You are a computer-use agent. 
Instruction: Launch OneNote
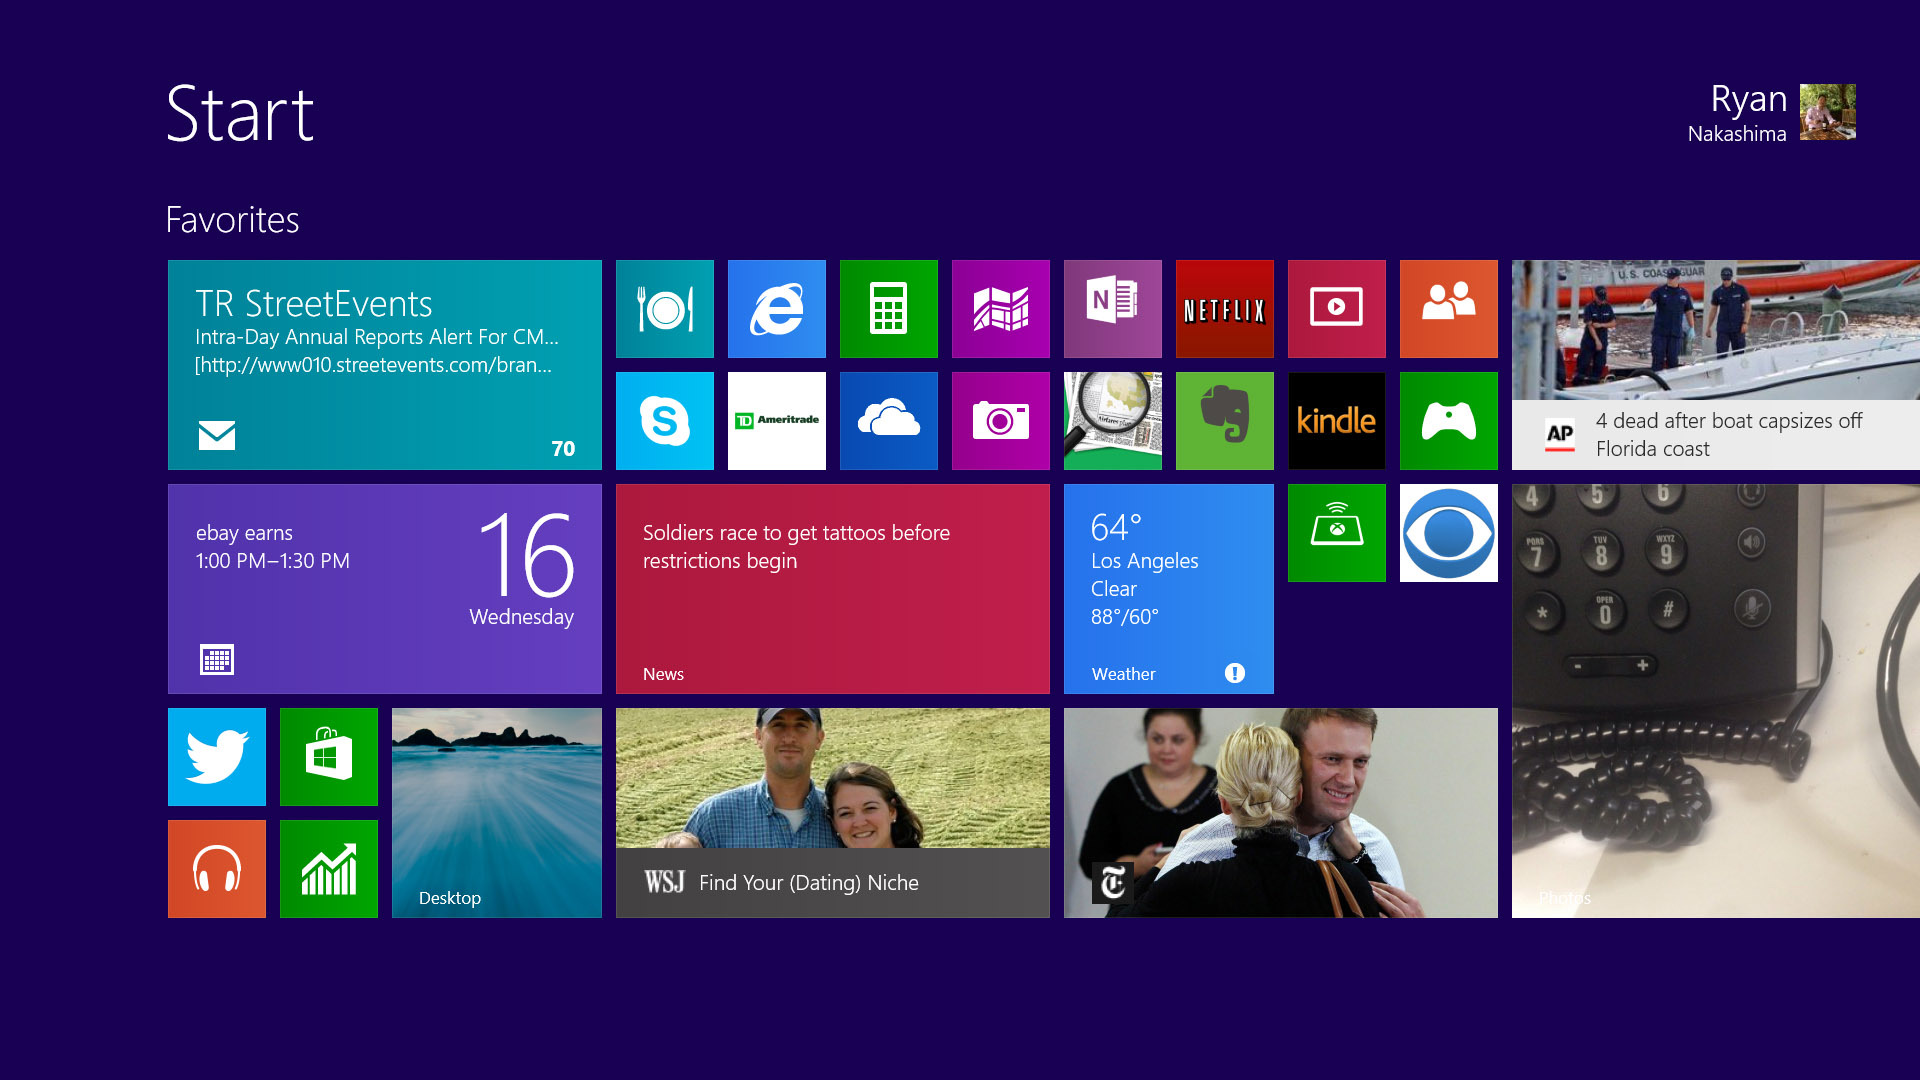point(1112,309)
